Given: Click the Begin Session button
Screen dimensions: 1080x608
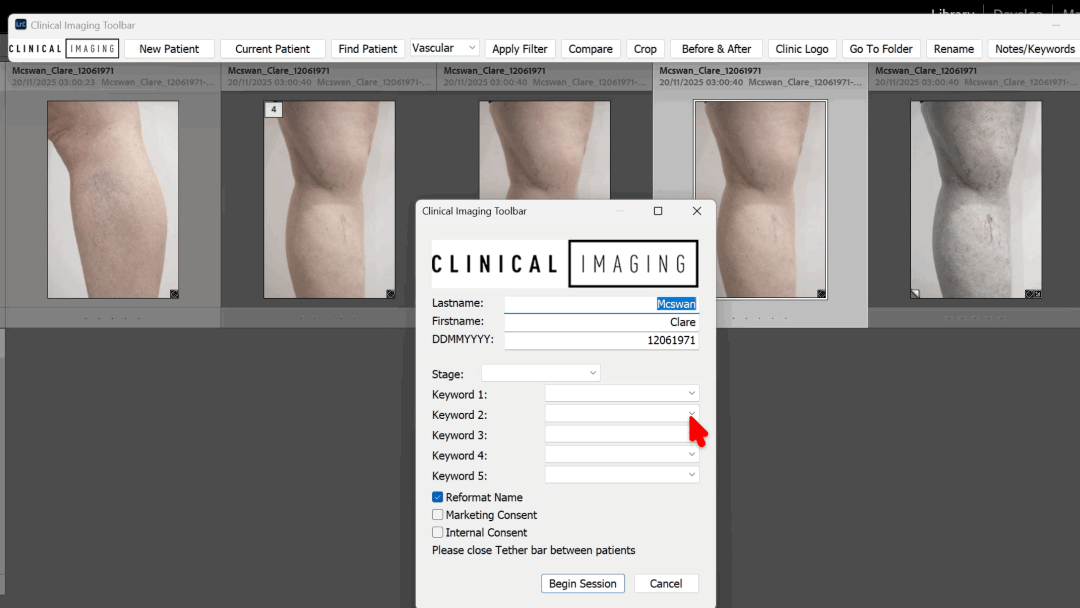Looking at the screenshot, I should [583, 583].
